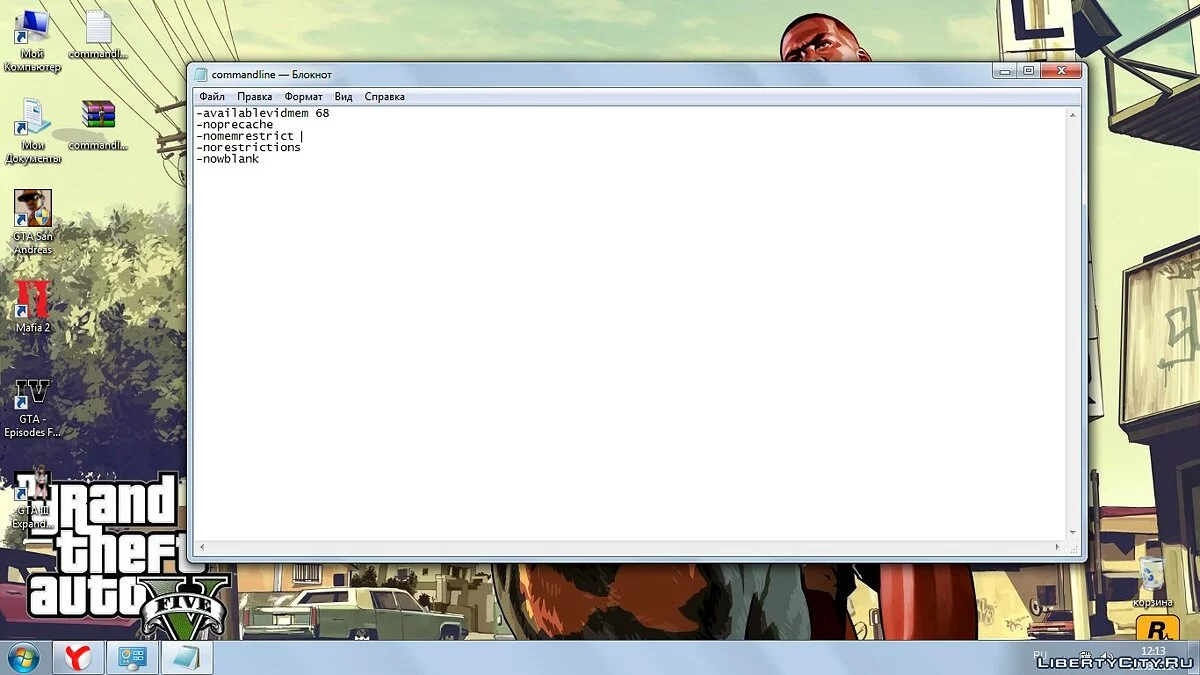Open the Windows Start menu
Viewport: 1200px width, 675px height.
pos(23,657)
